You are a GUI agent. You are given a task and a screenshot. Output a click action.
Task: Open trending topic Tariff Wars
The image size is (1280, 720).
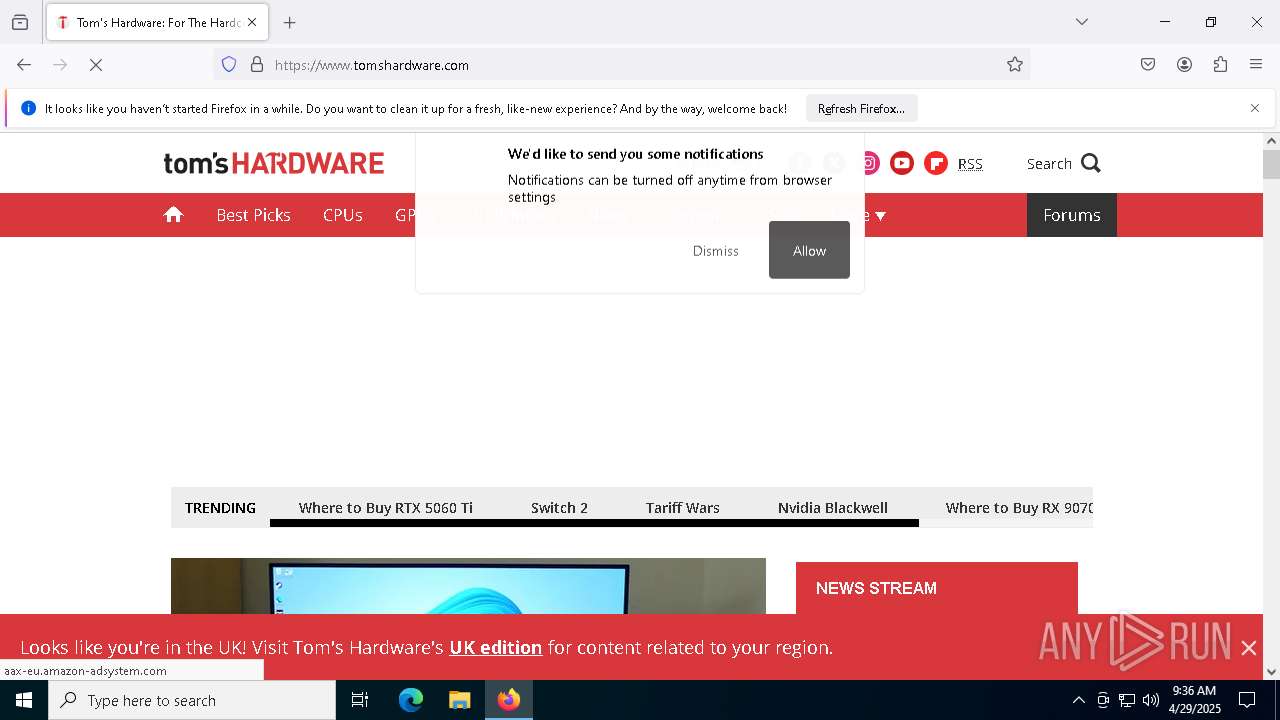coord(683,508)
